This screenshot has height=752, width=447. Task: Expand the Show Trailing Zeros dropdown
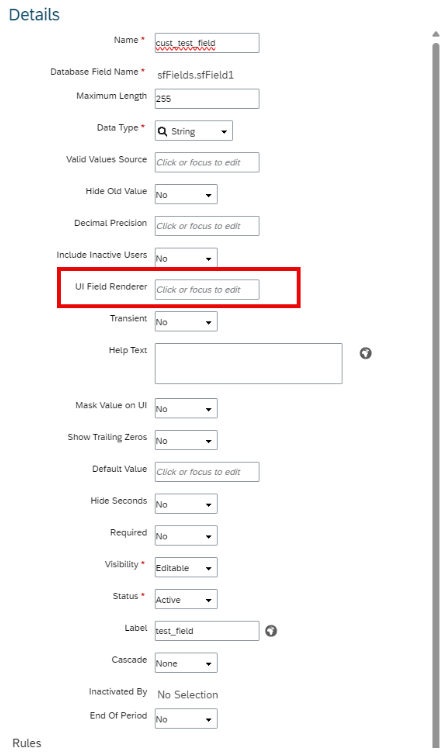pos(186,440)
